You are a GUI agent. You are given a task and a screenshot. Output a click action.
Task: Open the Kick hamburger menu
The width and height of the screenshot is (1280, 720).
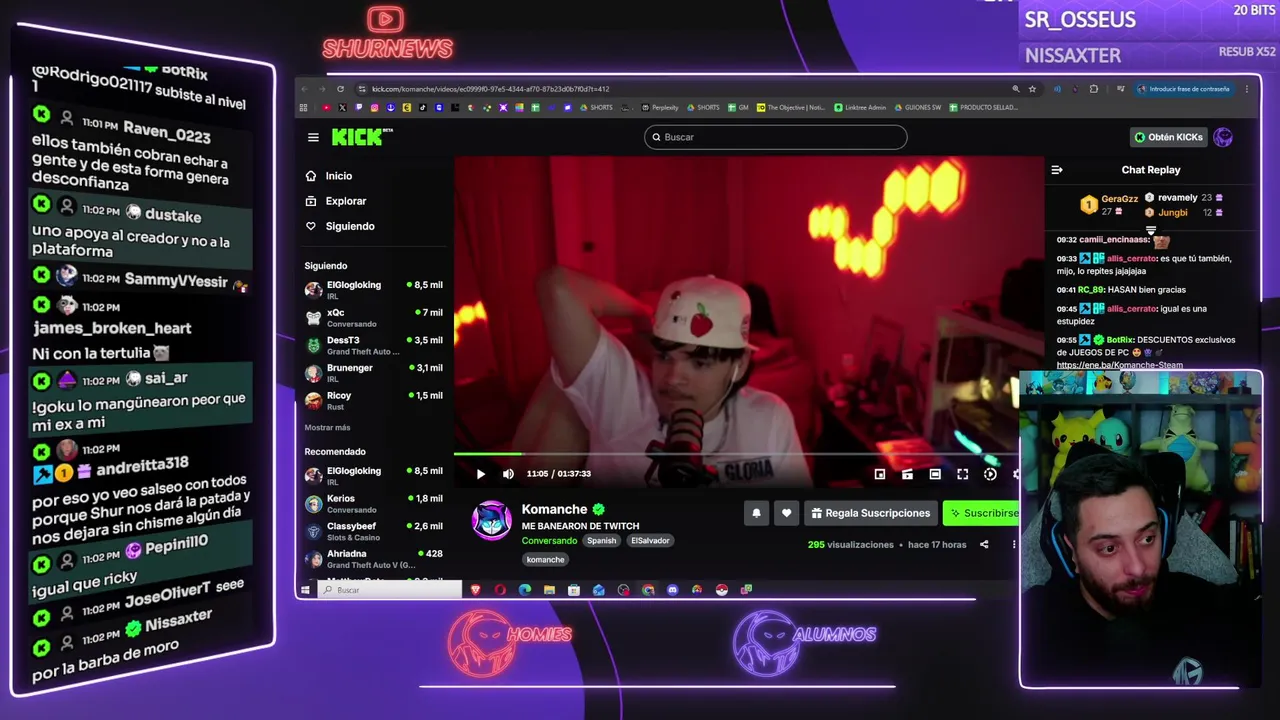point(313,137)
